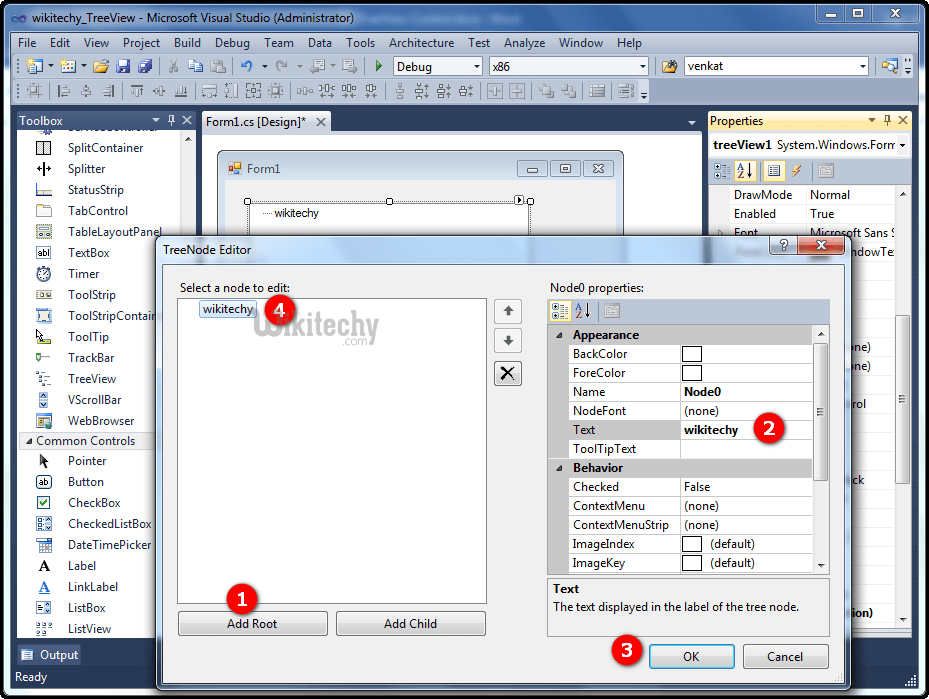
Task: Click the ToolTipText property value field
Action: (746, 449)
